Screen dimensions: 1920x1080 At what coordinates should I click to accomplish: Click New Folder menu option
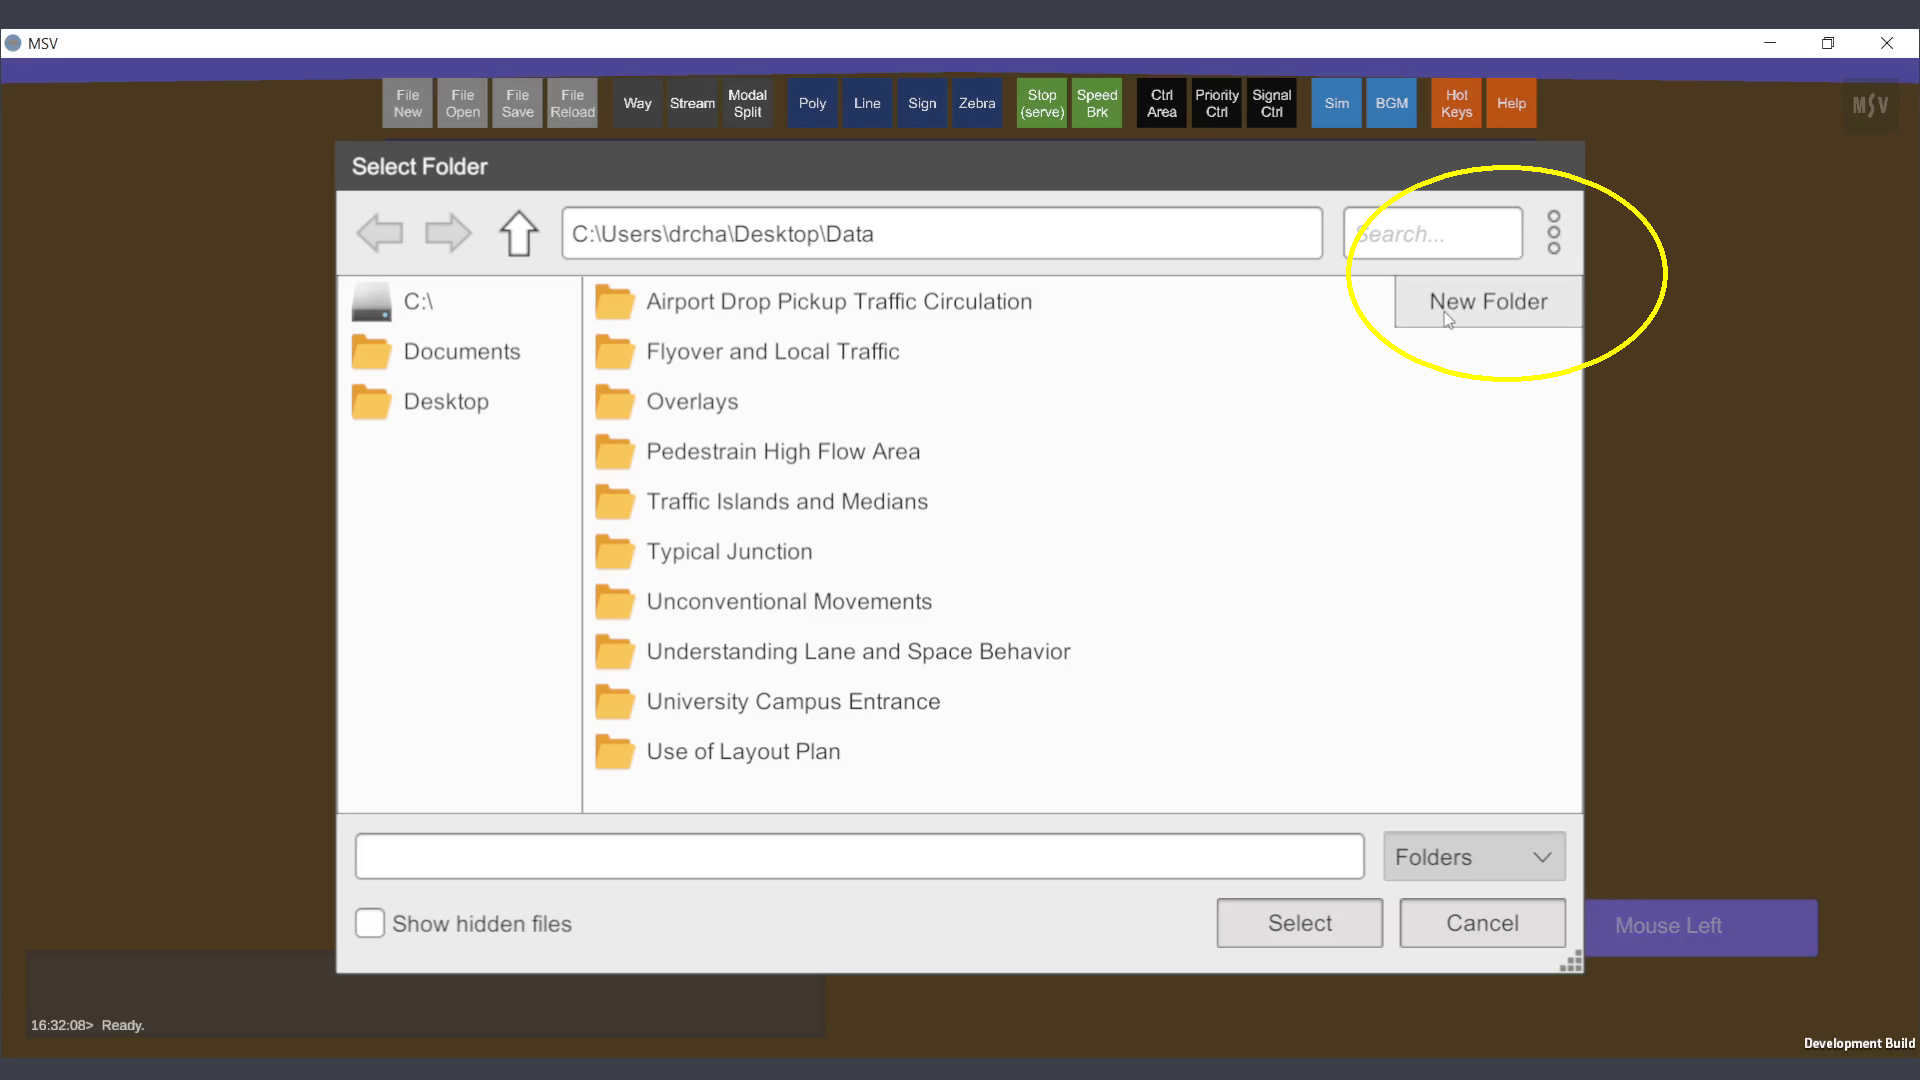pyautogui.click(x=1487, y=302)
